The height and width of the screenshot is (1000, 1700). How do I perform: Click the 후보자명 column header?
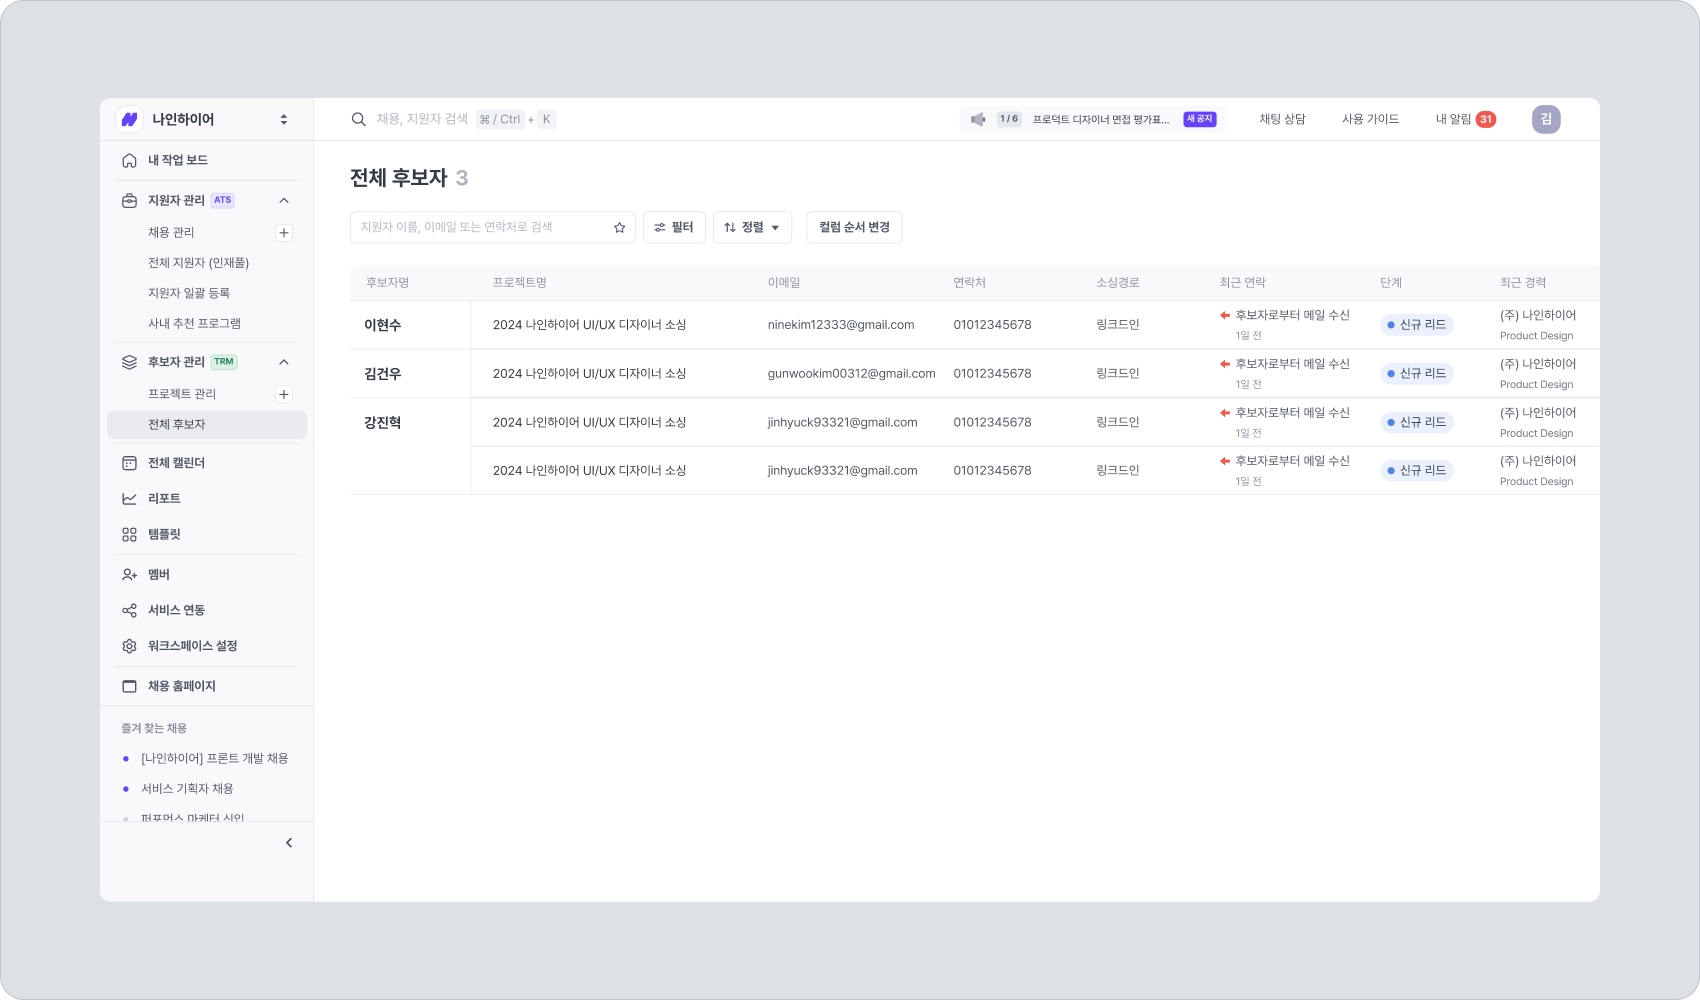[387, 283]
